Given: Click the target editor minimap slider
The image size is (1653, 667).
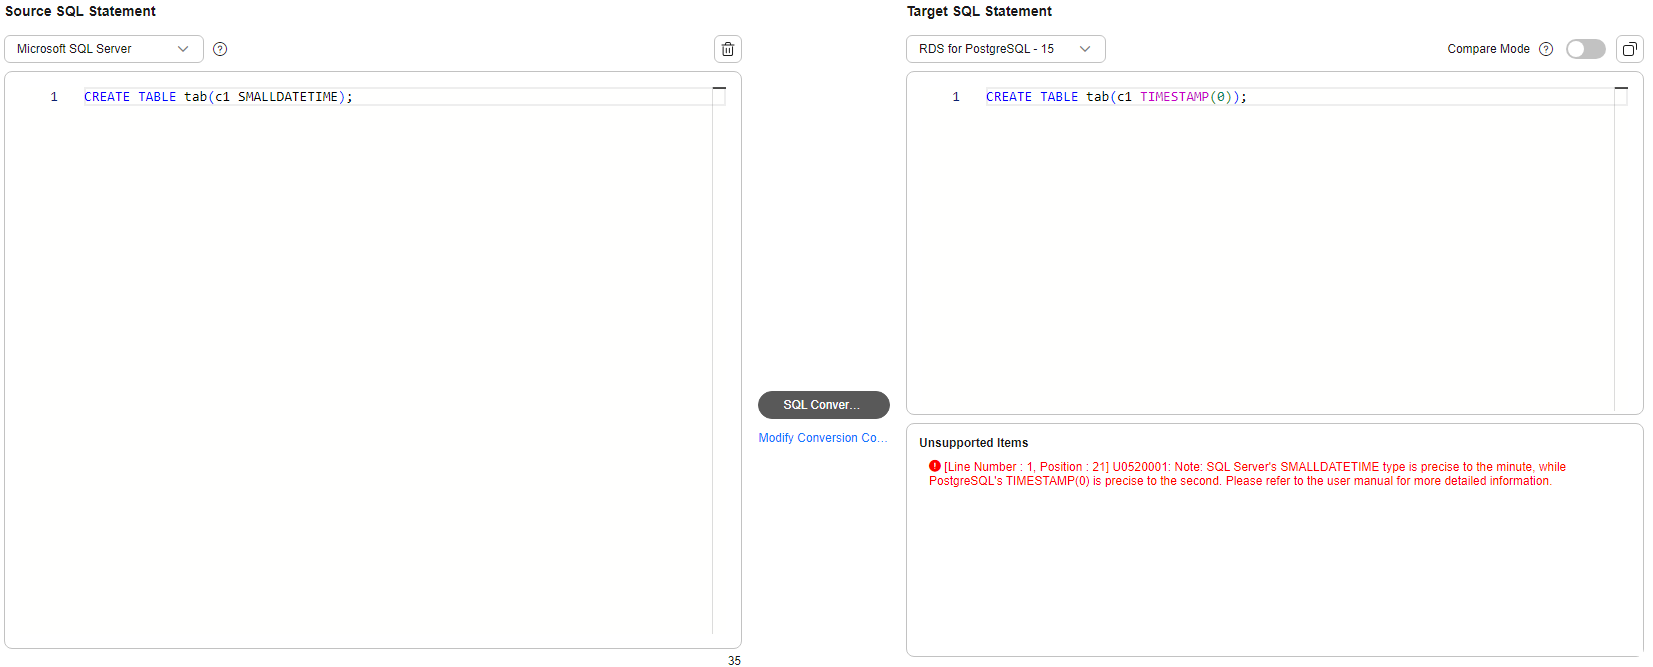Looking at the screenshot, I should (1621, 96).
